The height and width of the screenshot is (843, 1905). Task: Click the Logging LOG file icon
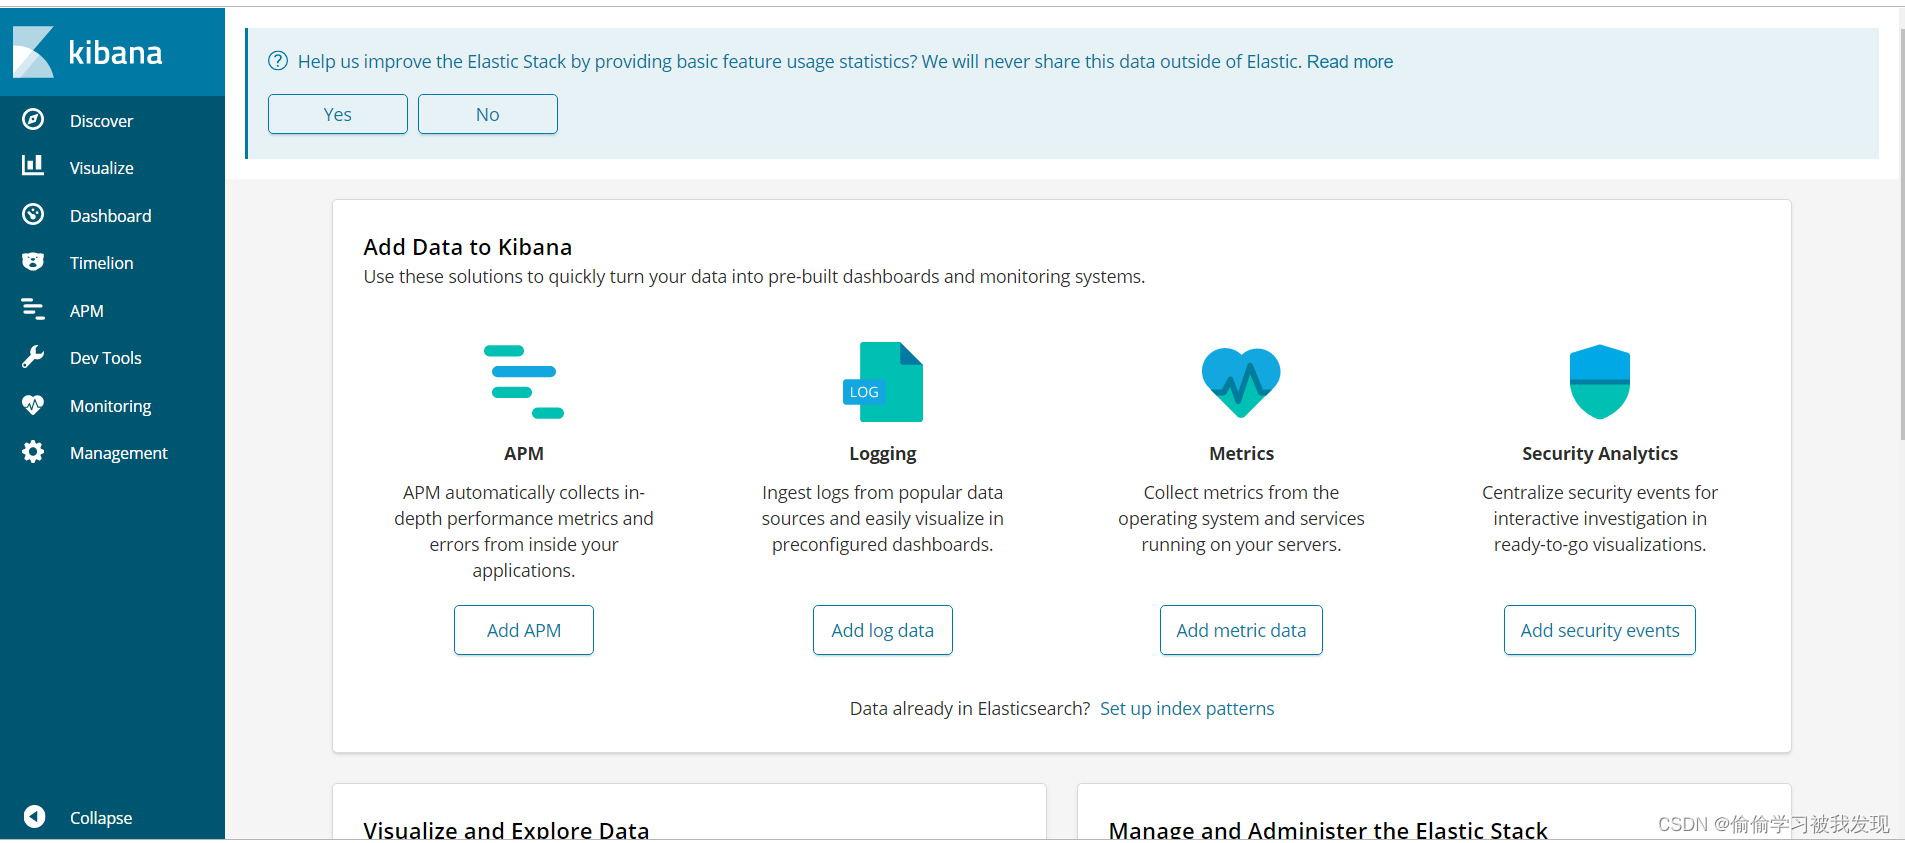pos(883,382)
